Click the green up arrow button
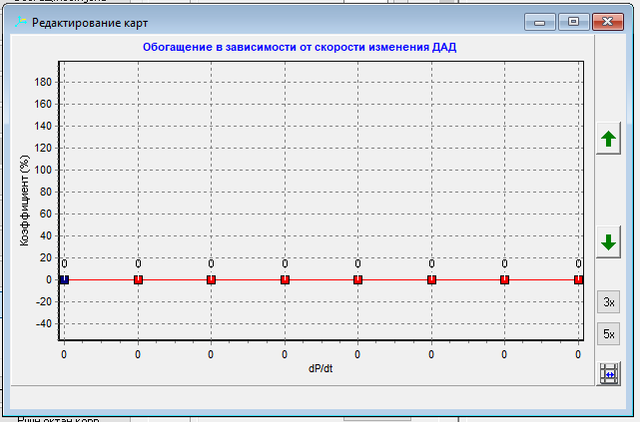Screen dimensions: 640x422 point(608,138)
